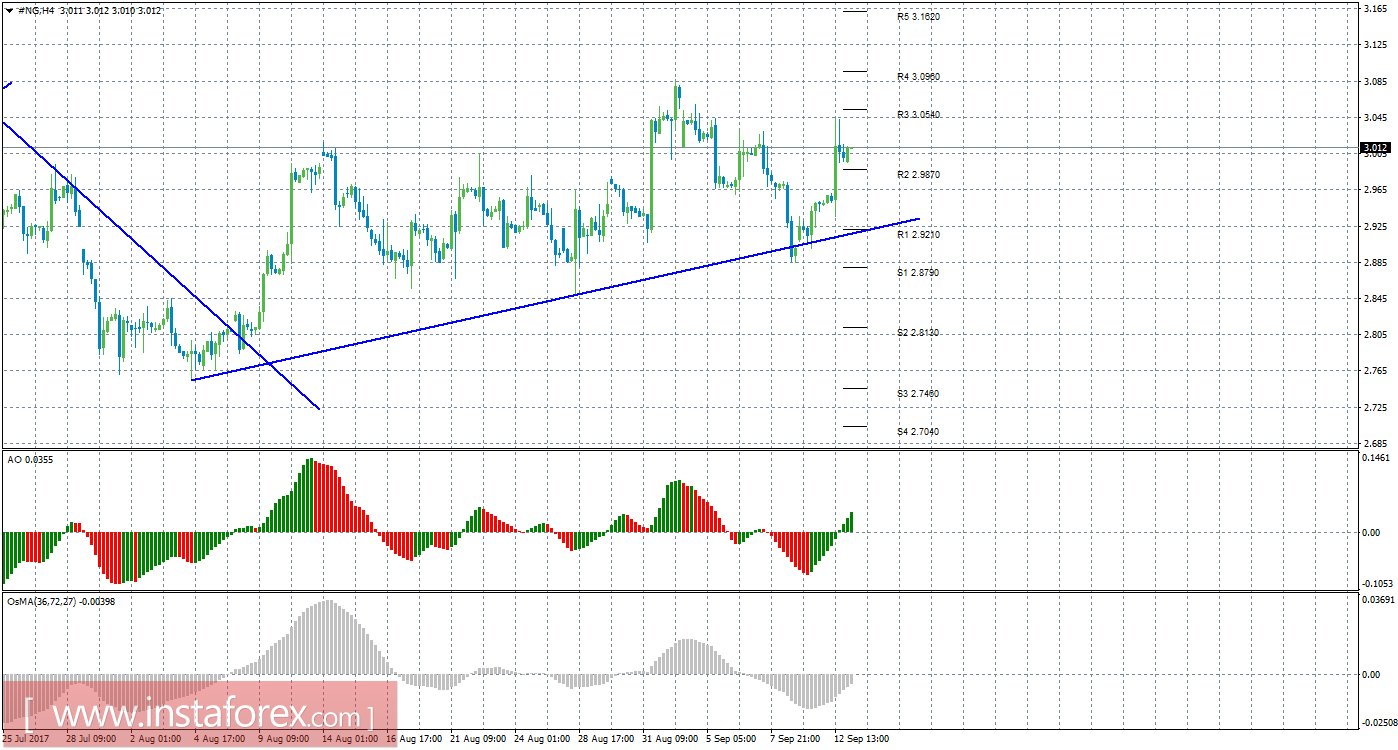Click the 16 Aug 17:00 time label
Image resolution: width=1398 pixels, height=750 pixels.
point(414,740)
